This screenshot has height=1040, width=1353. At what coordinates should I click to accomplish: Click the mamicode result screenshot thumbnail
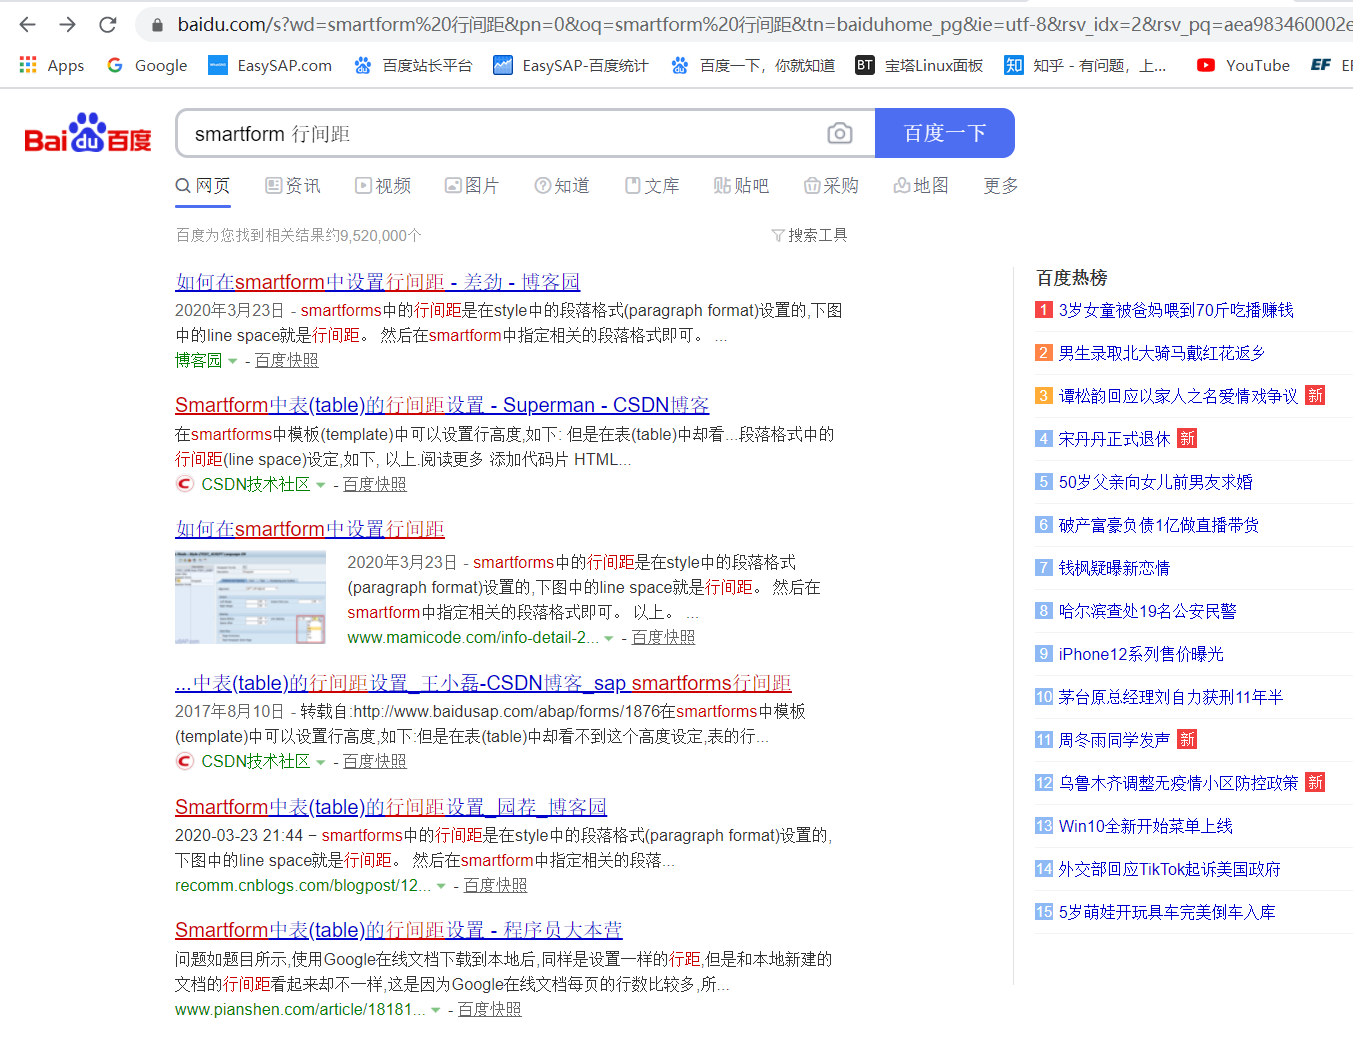pos(251,597)
